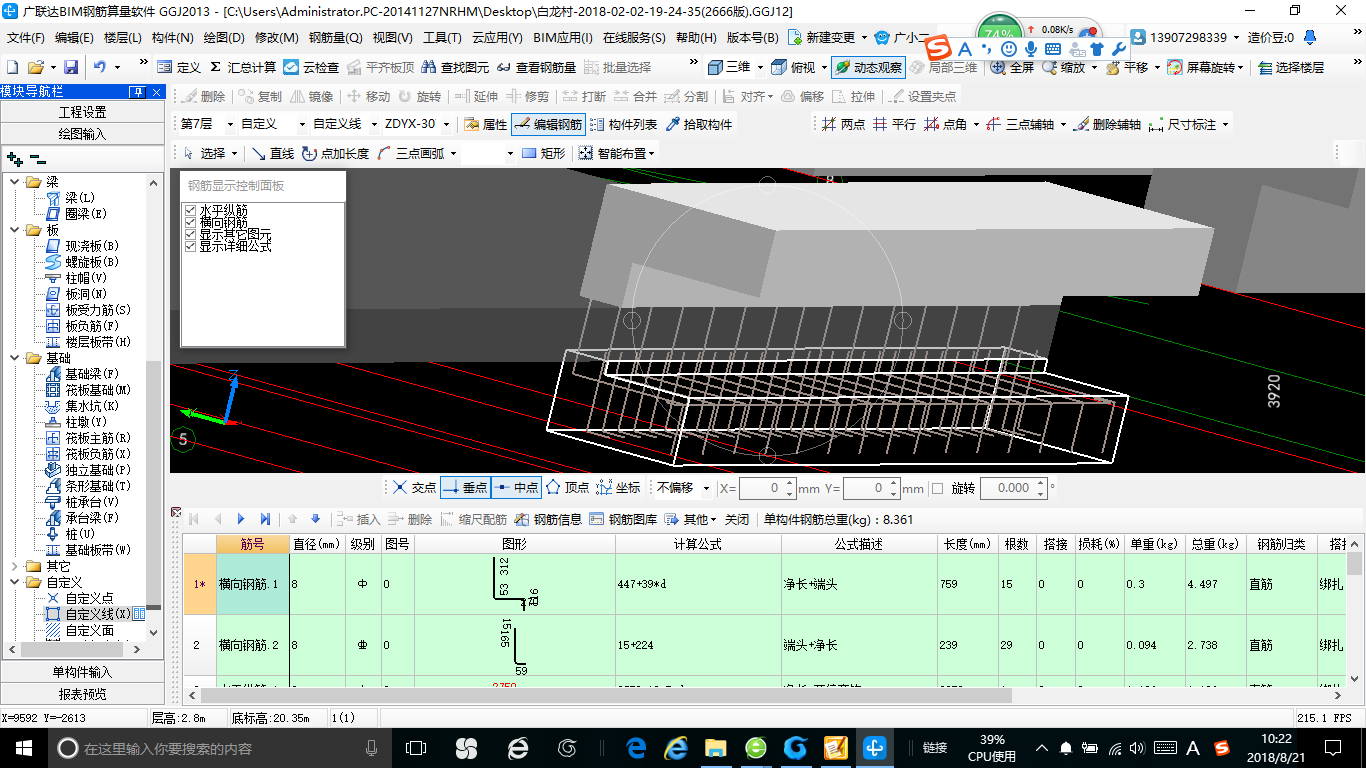Expand the 其它 tree folder
1366x768 pixels.
pyautogui.click(x=15, y=566)
